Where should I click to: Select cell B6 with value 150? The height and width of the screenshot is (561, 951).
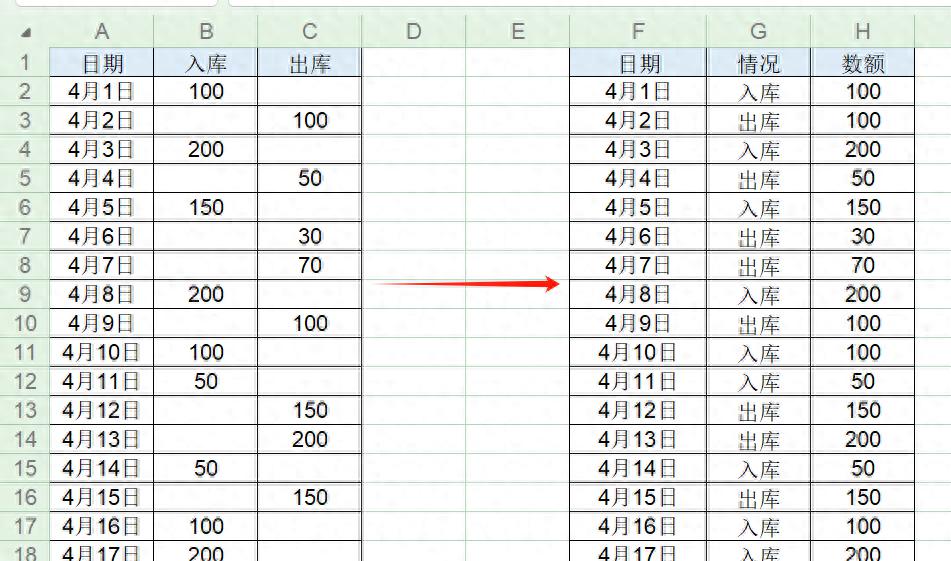(206, 207)
